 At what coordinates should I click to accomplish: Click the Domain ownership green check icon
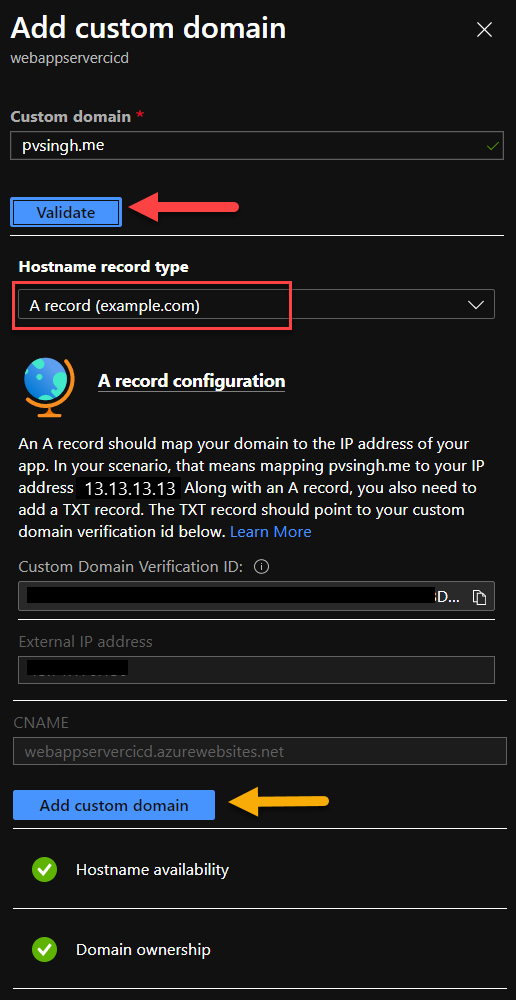pos(44,950)
